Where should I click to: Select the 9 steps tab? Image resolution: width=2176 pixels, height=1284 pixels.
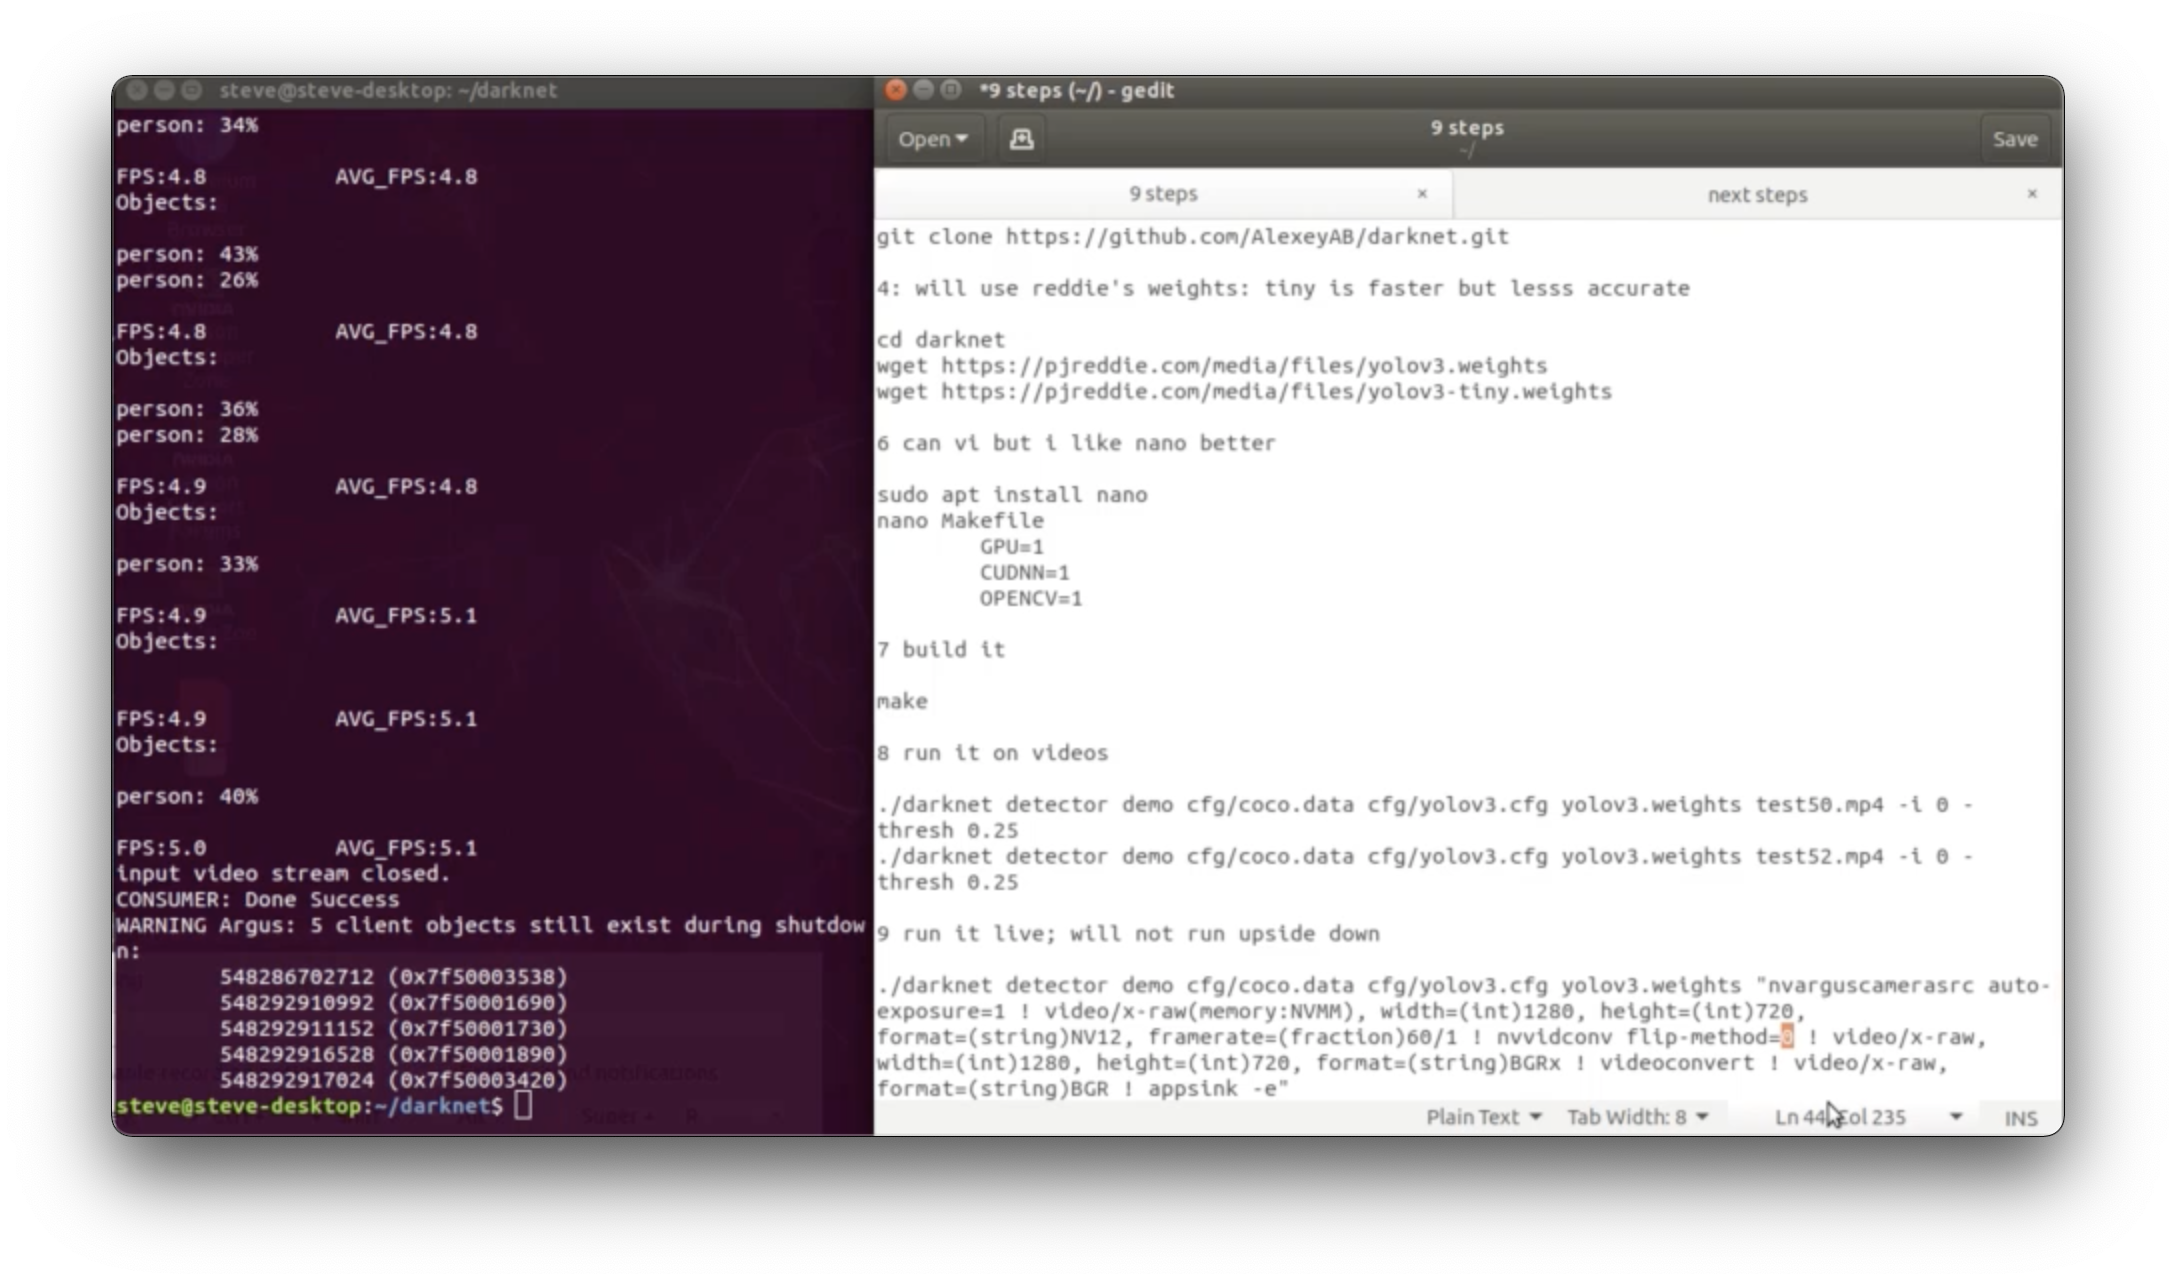(1163, 194)
